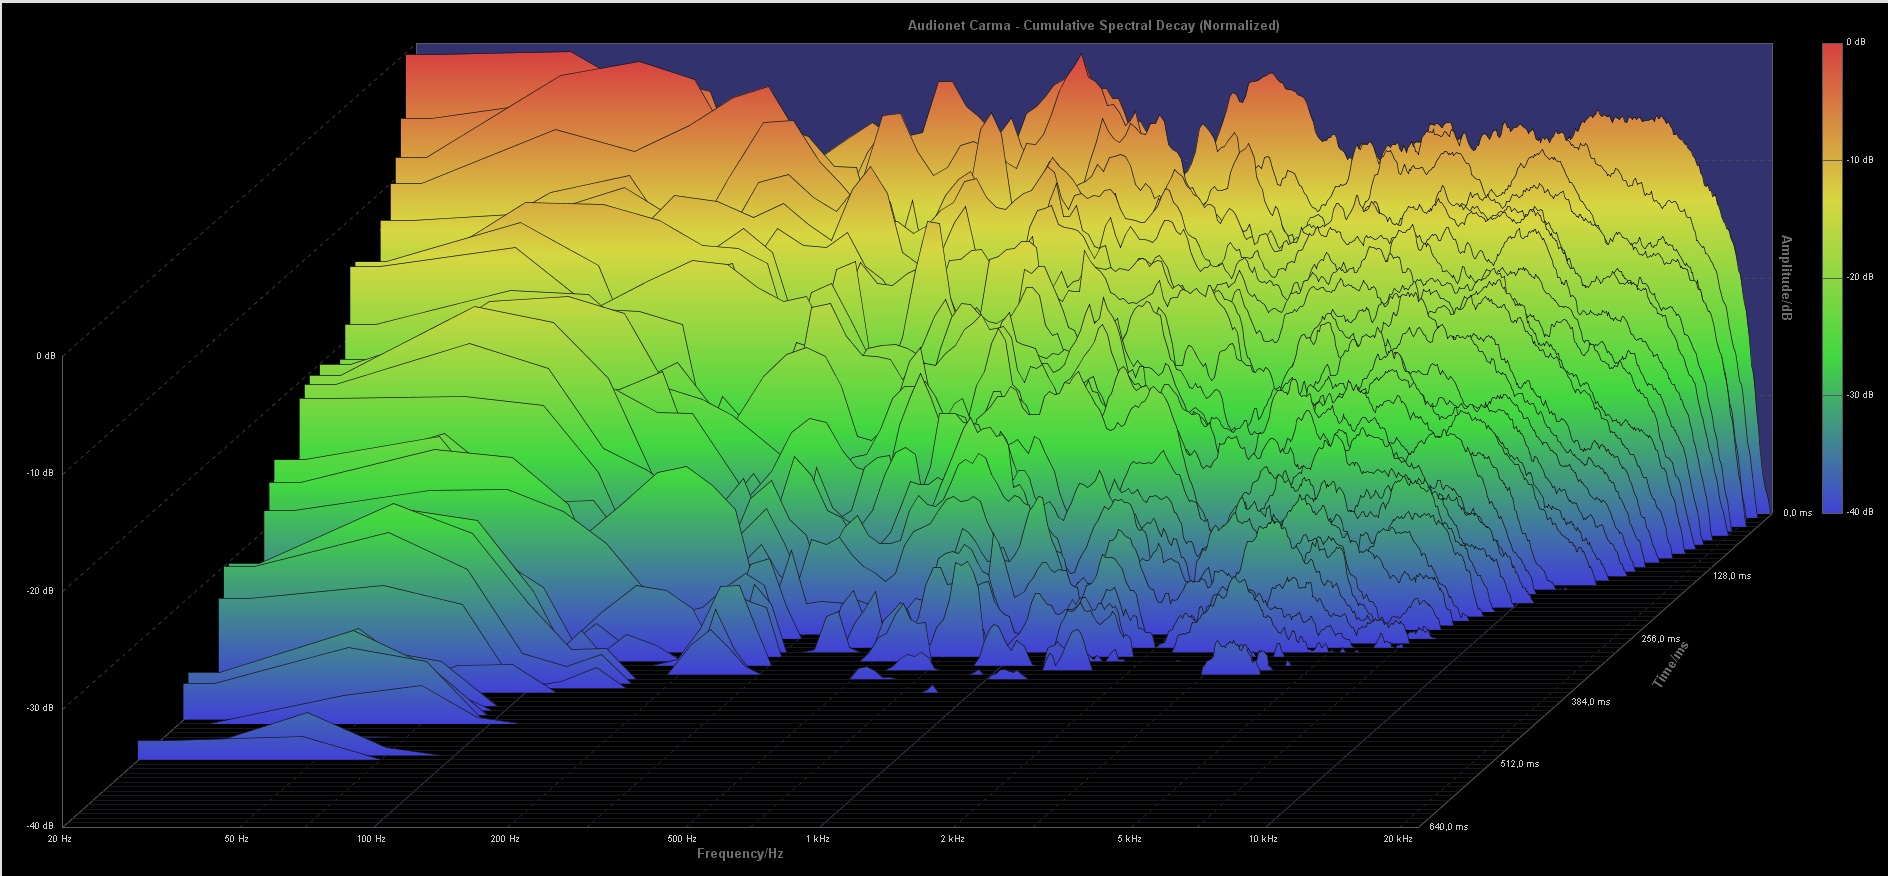
Task: Click the -20 dB label on left amplitude axis
Action: click(41, 590)
